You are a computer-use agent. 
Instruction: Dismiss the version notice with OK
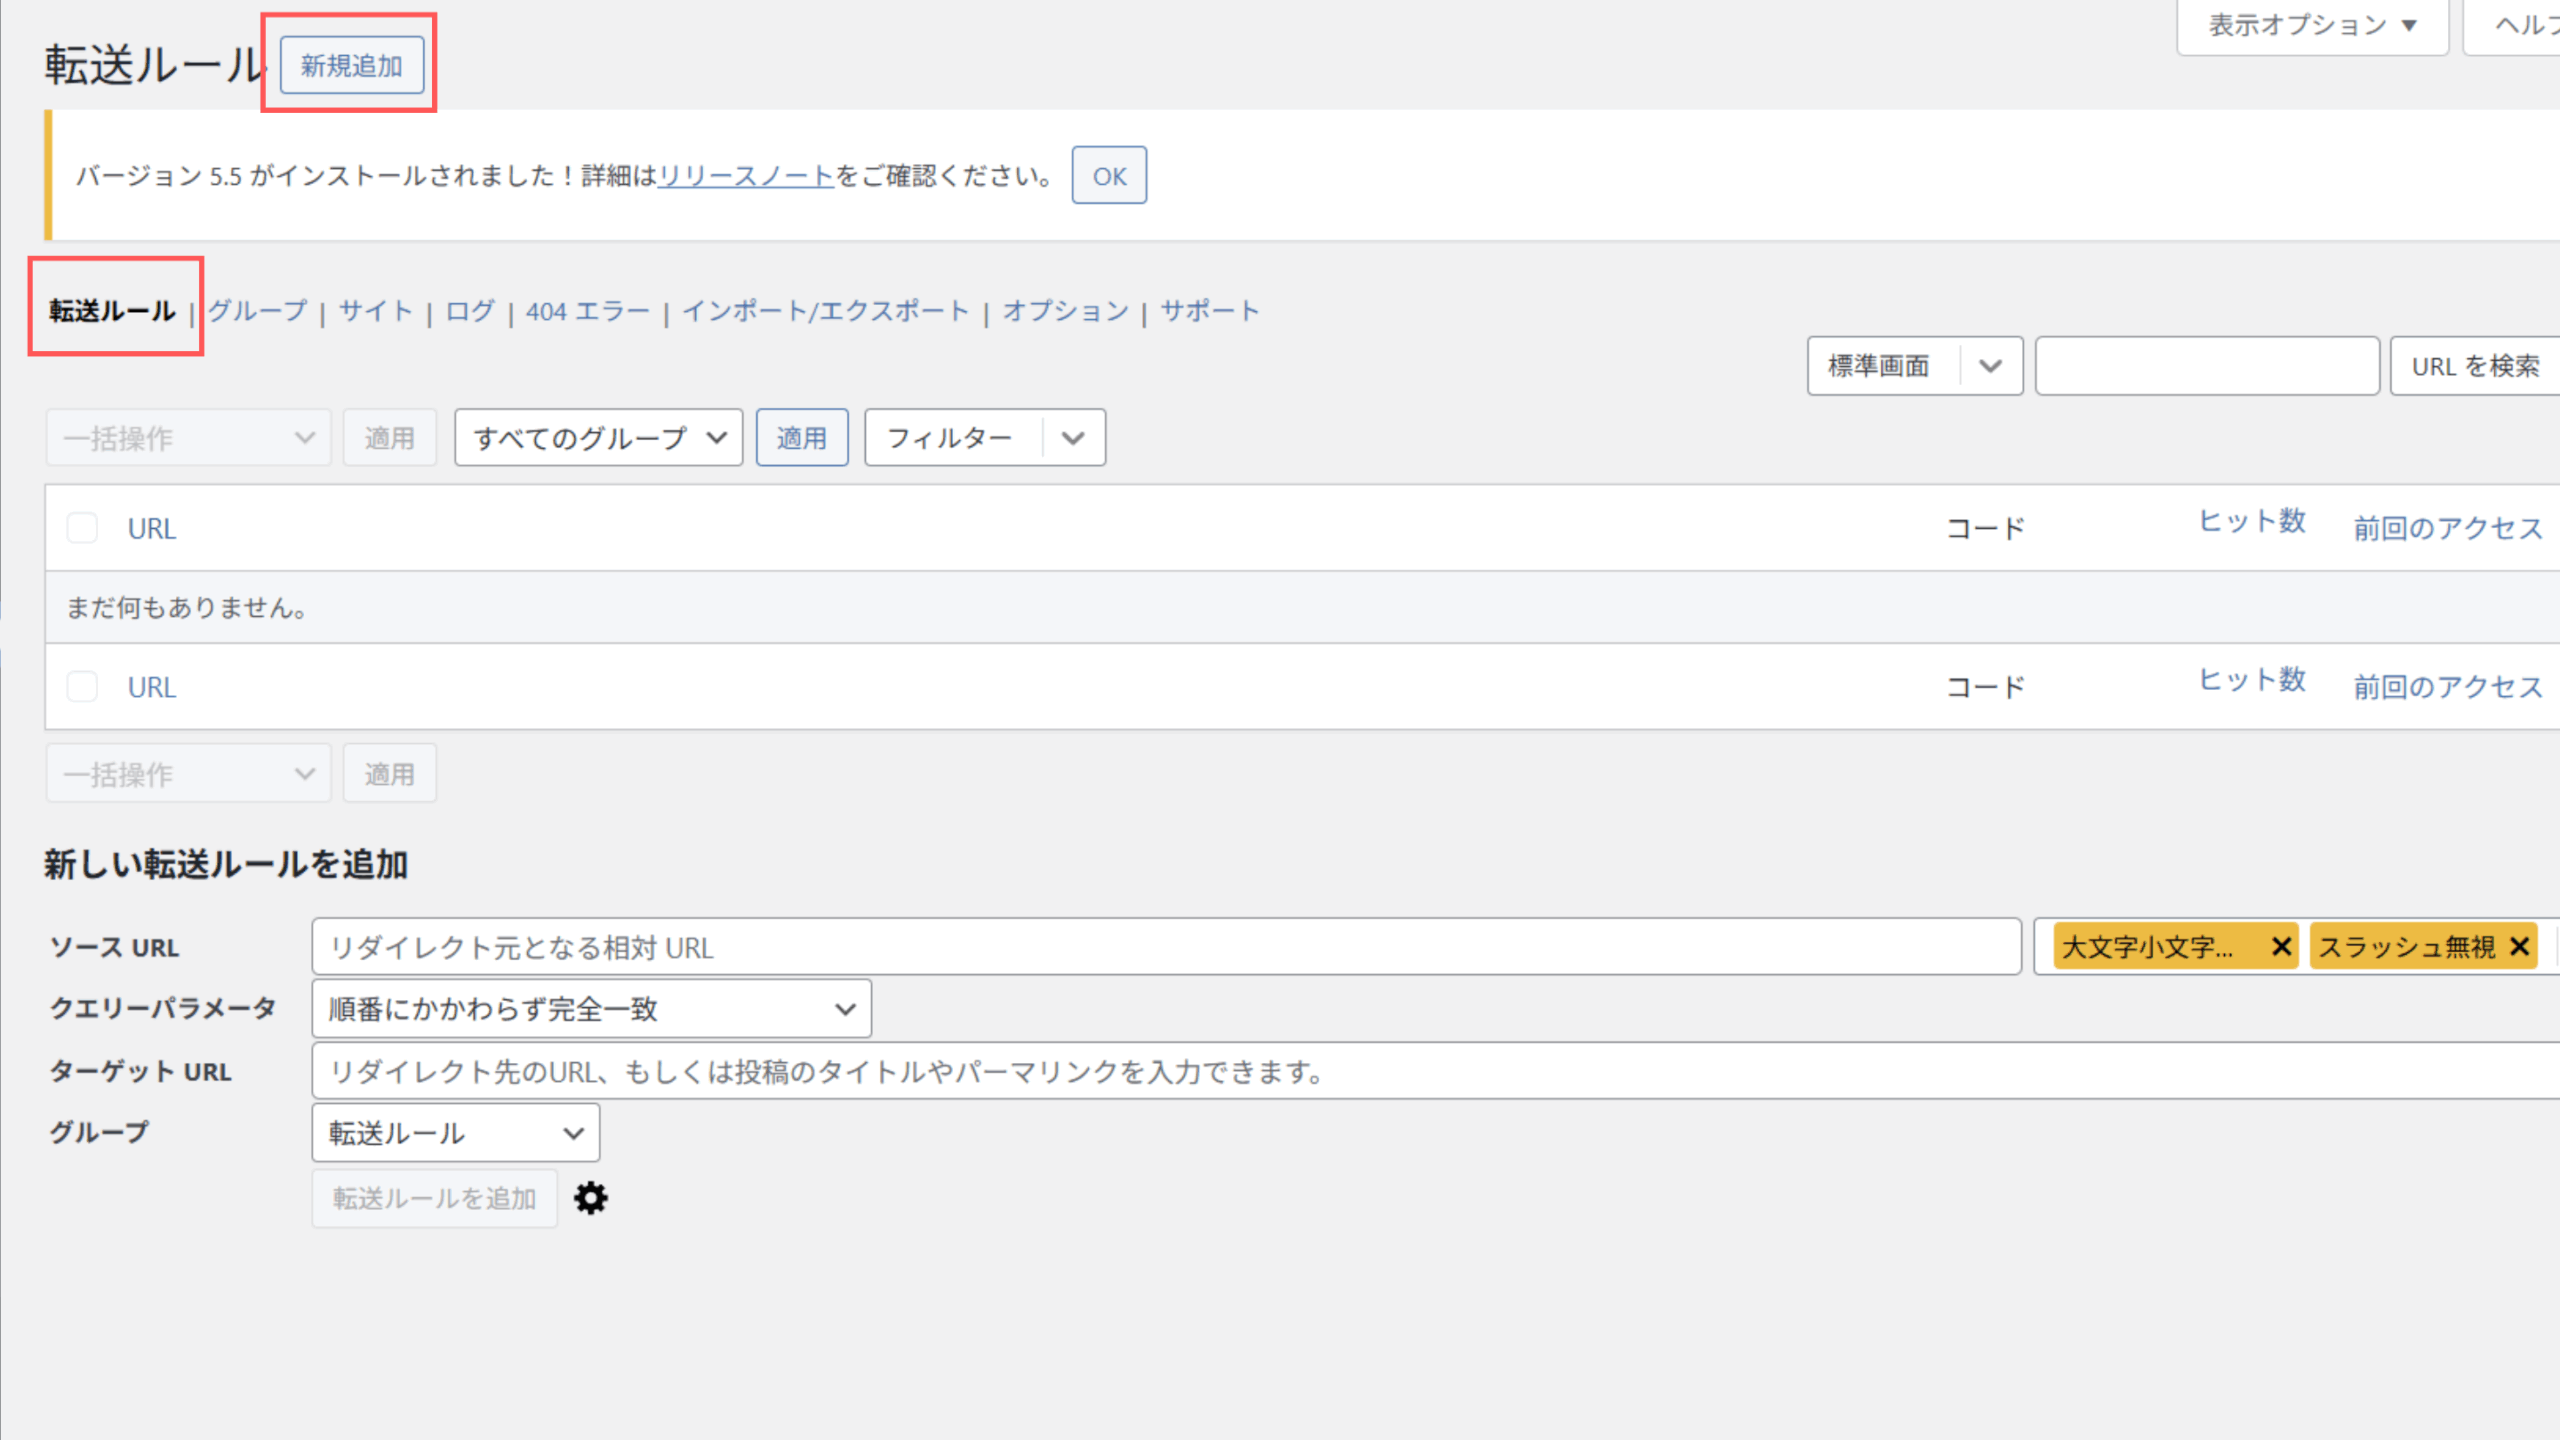point(1109,176)
